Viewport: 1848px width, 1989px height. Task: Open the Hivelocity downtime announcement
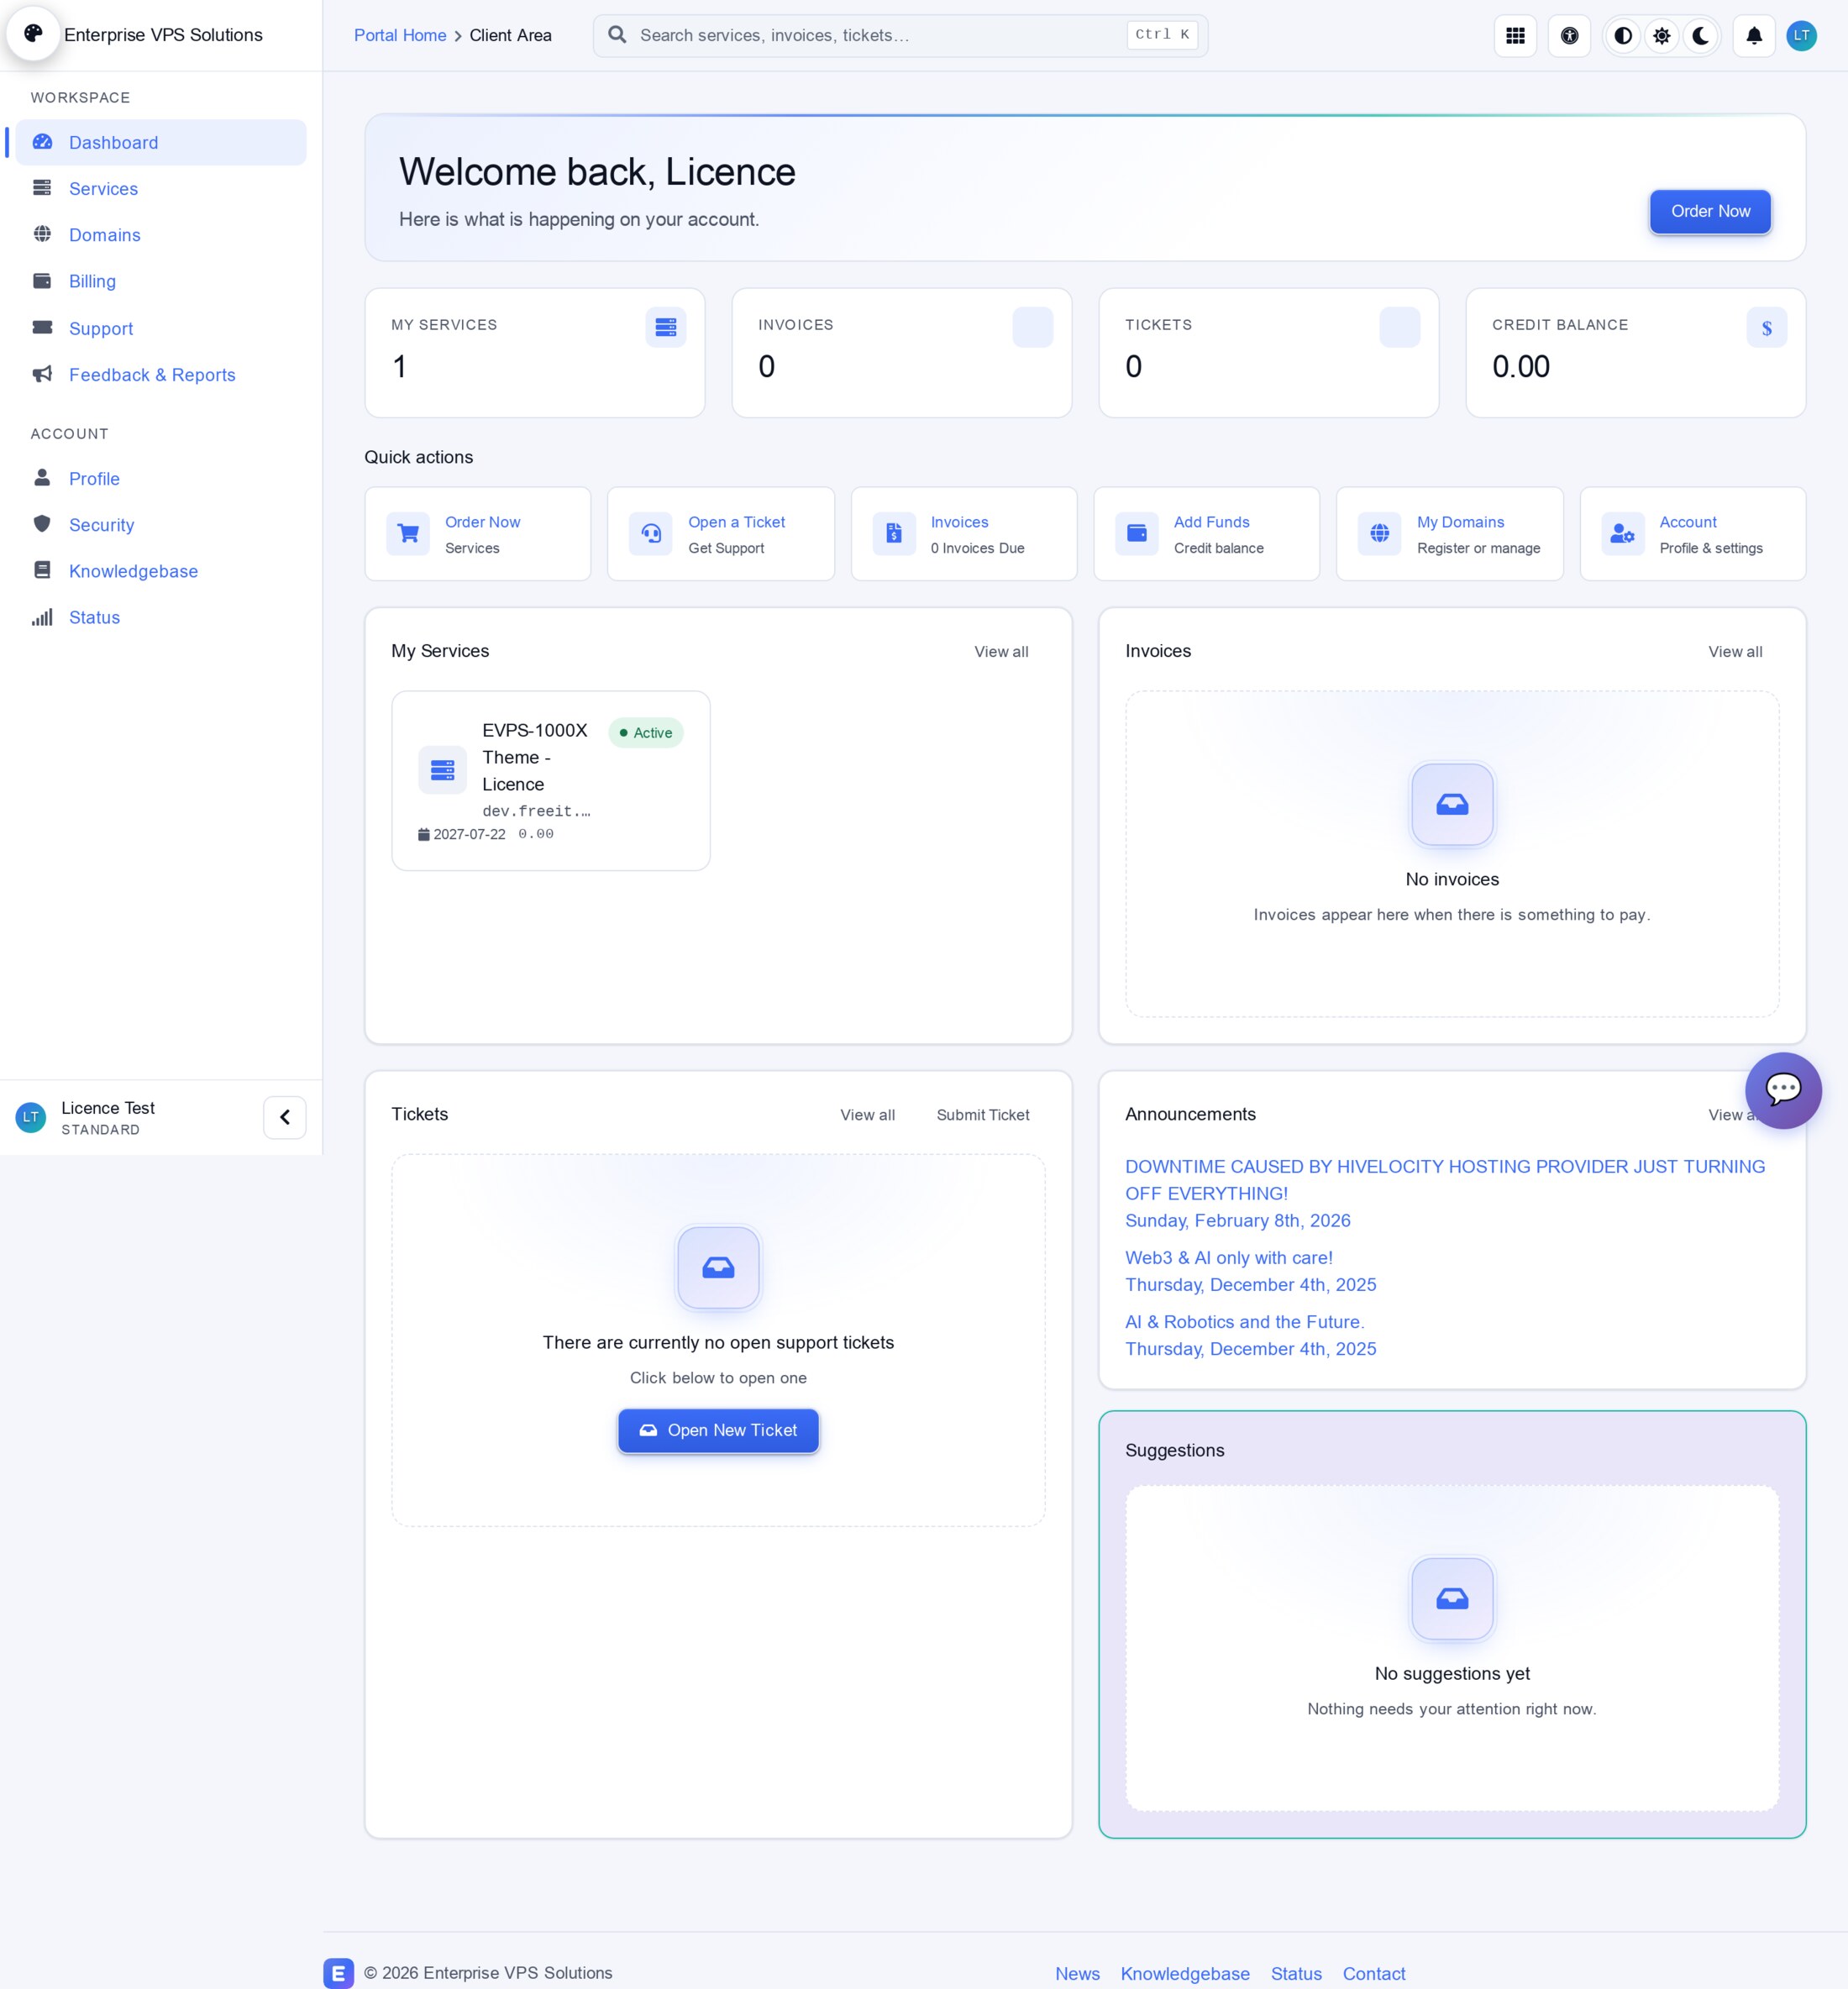coord(1445,1180)
